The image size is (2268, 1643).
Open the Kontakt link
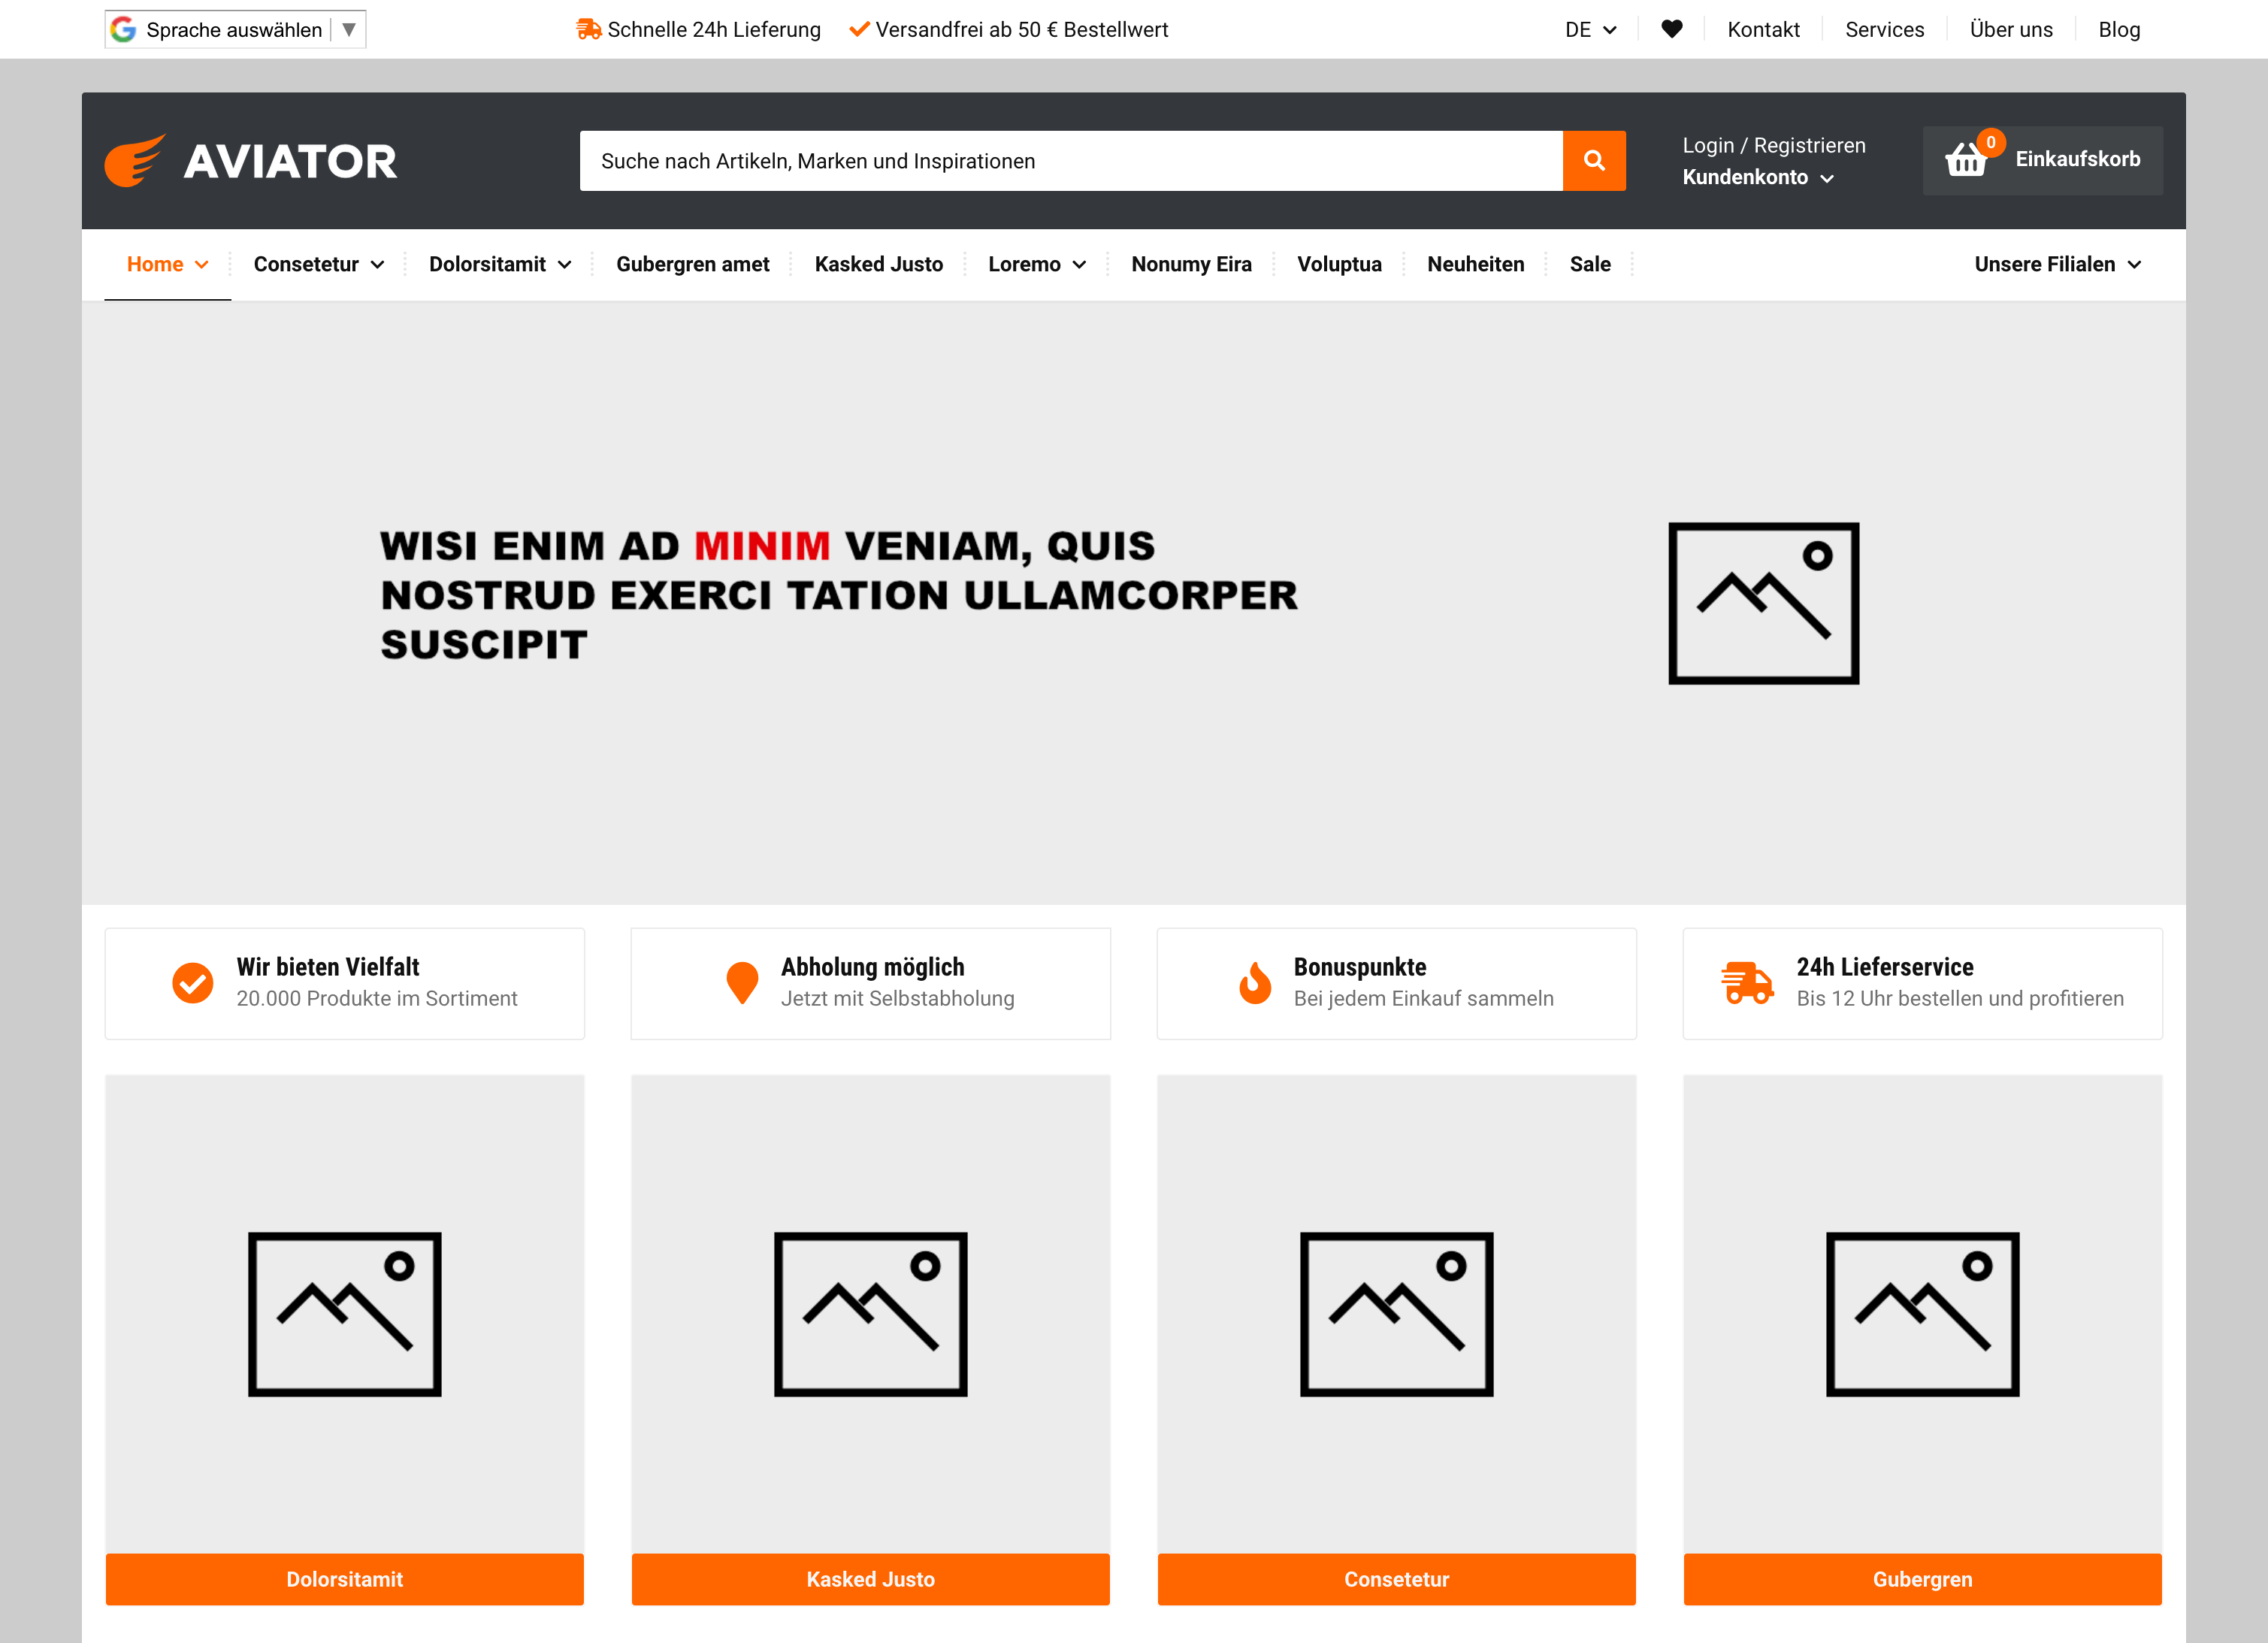(x=1763, y=30)
